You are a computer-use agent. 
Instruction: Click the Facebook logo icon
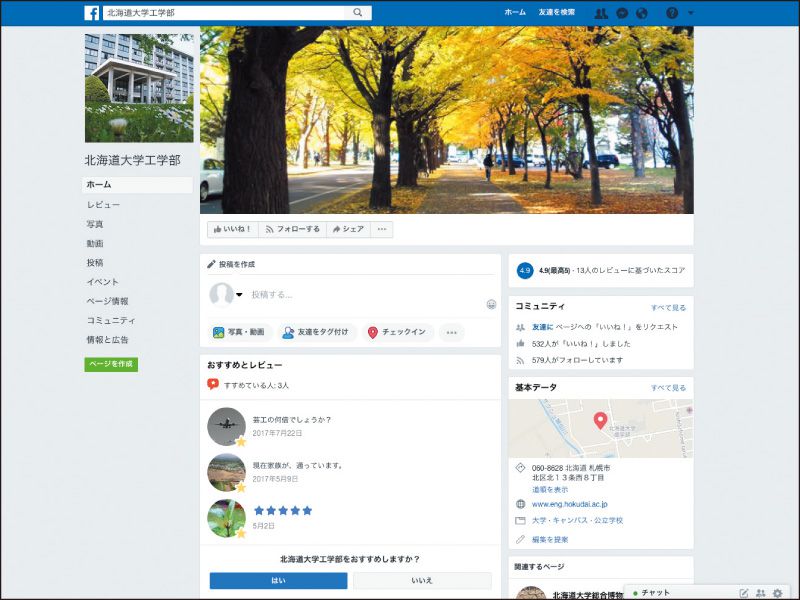click(x=92, y=13)
